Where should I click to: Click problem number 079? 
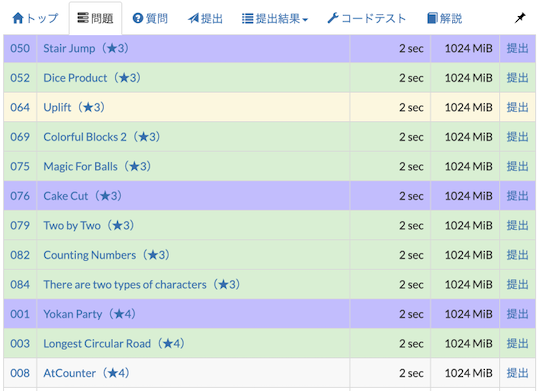pos(20,226)
